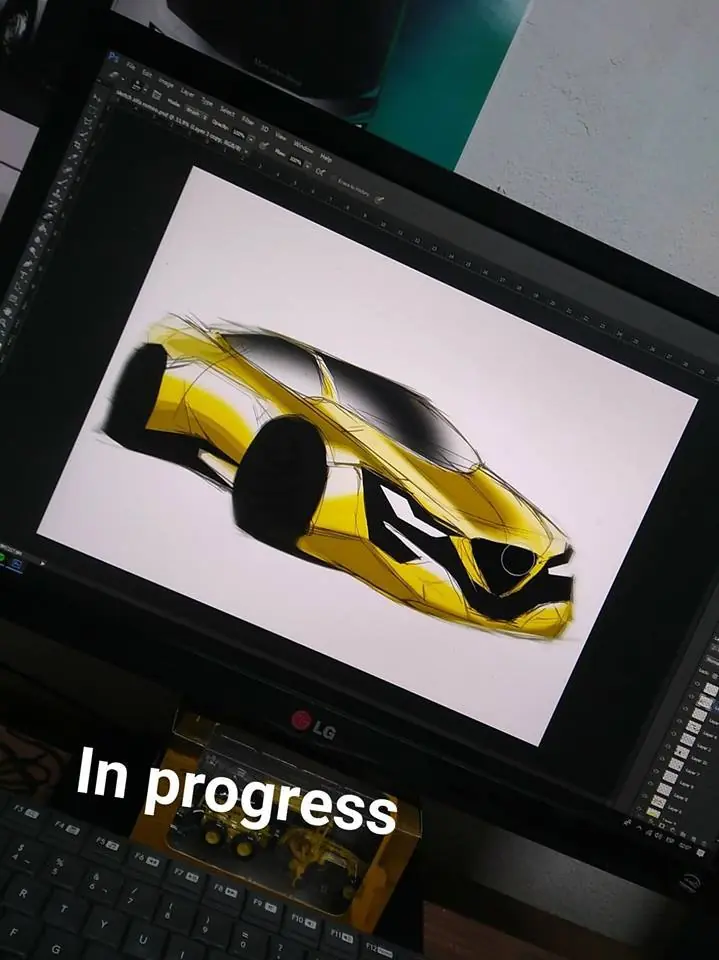Open the Type menu
719x960 pixels.
207,102
